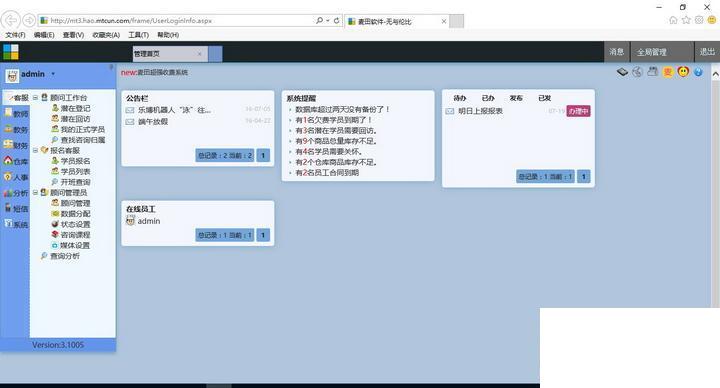Open the 学员列表 tree item
Viewport: 720px width, 388px height.
point(71,172)
